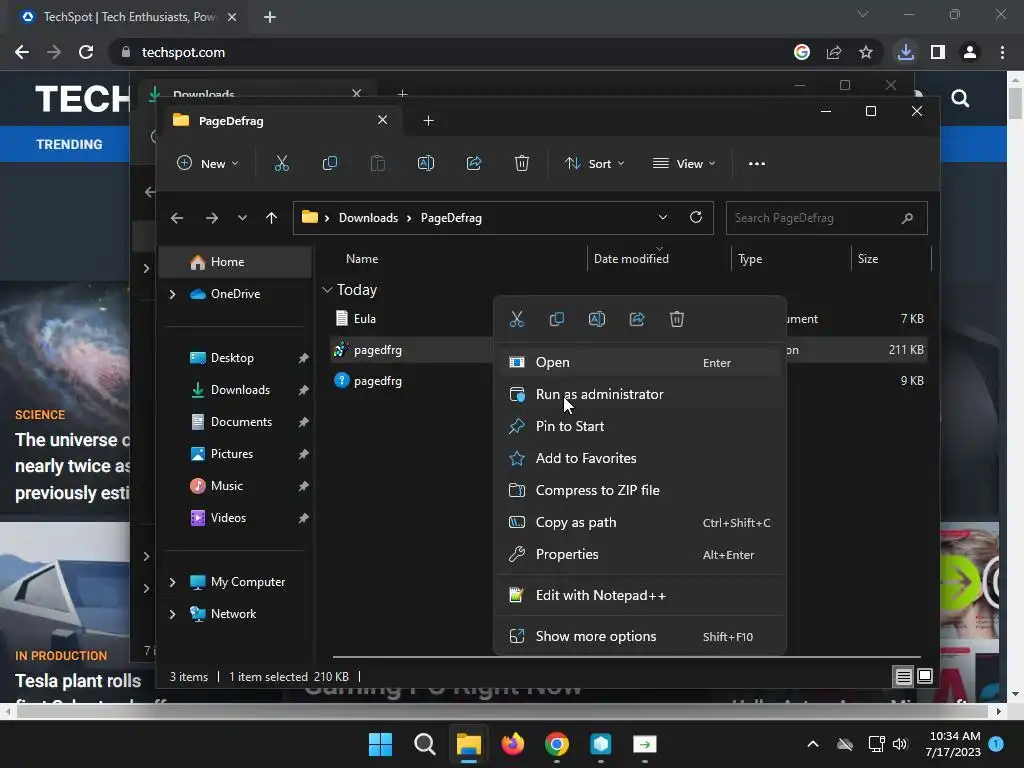1024x768 pixels.
Task: Show hidden system tray icons
Action: tap(813, 744)
